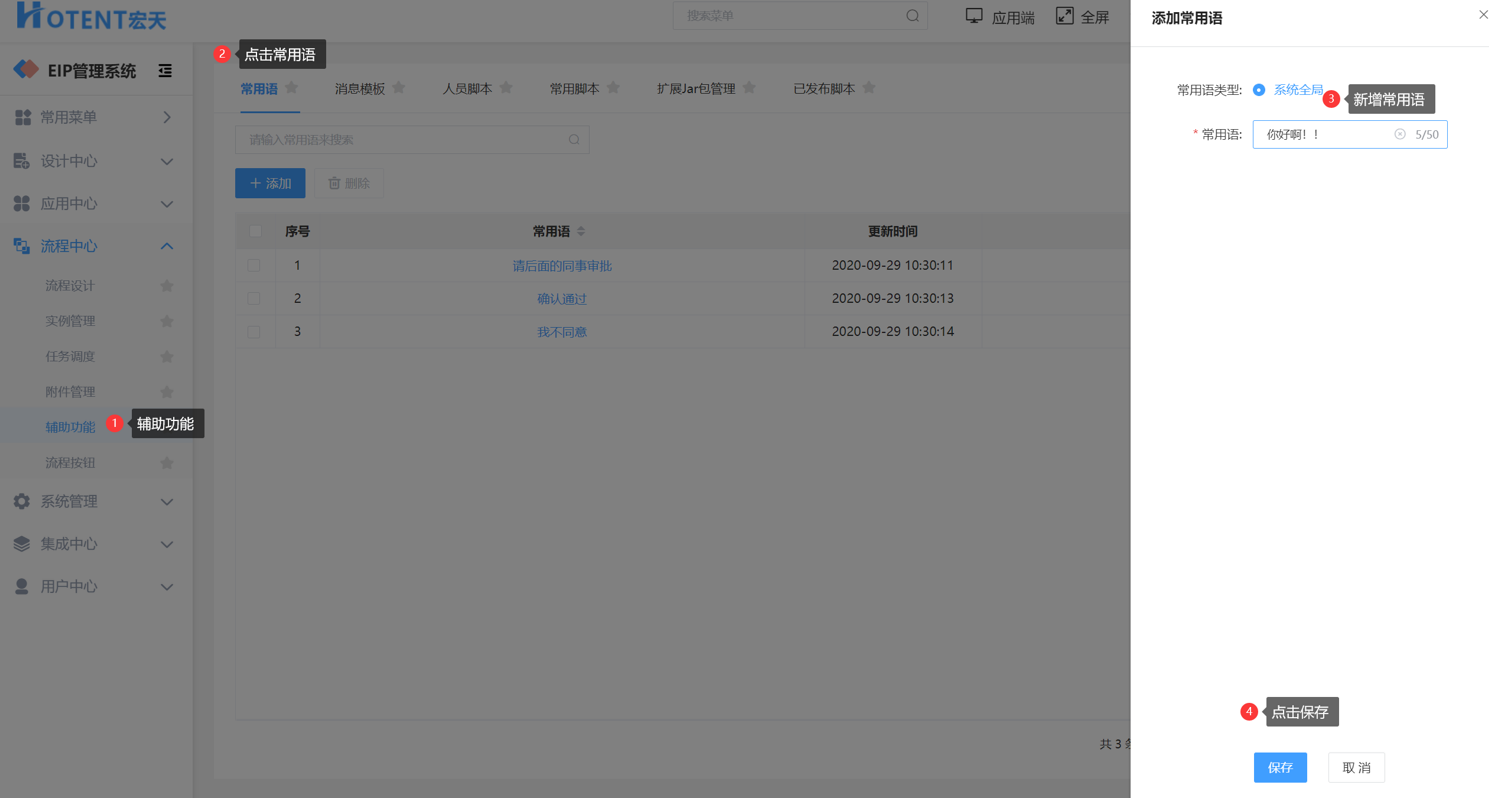Expand the 集成中心 menu chevron
The width and height of the screenshot is (1489, 798).
pos(167,545)
